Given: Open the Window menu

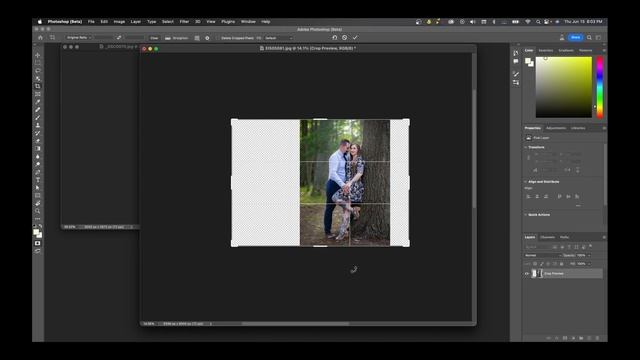Looking at the screenshot, I should (248, 22).
